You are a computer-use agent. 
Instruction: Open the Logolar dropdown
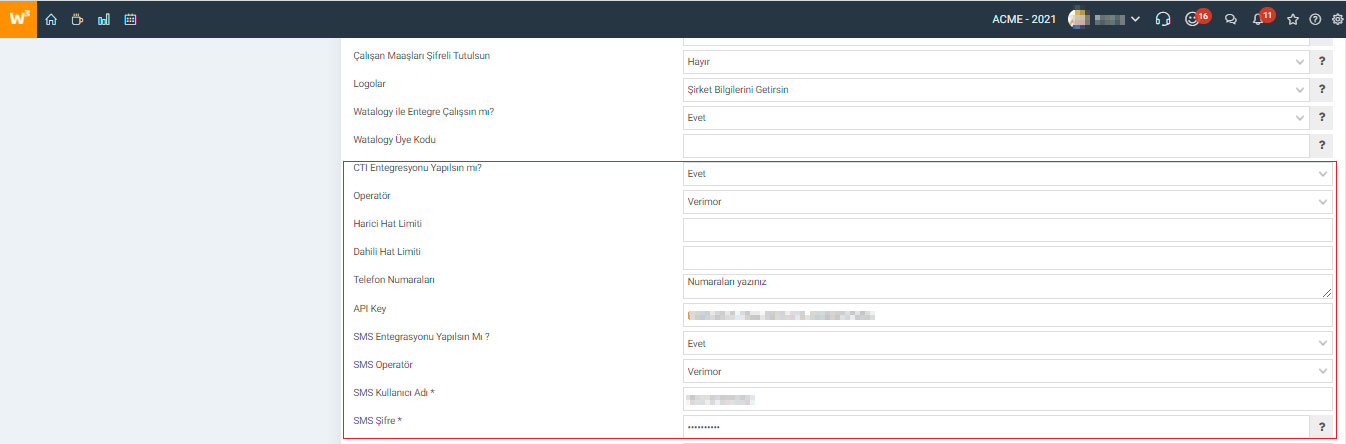click(x=995, y=90)
